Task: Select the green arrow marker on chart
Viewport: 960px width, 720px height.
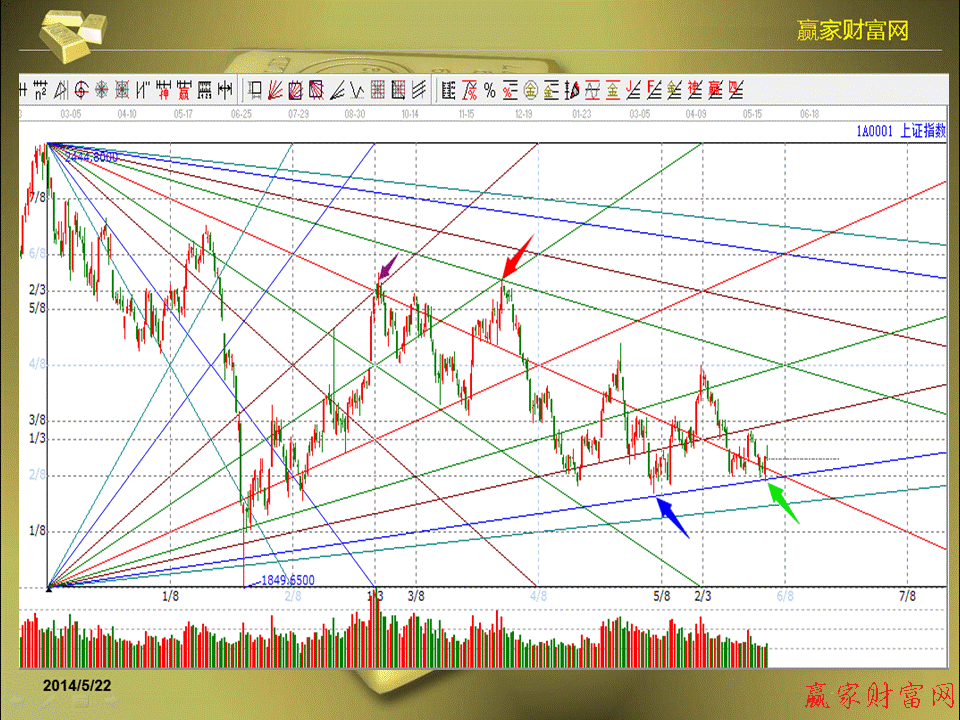Action: (784, 500)
